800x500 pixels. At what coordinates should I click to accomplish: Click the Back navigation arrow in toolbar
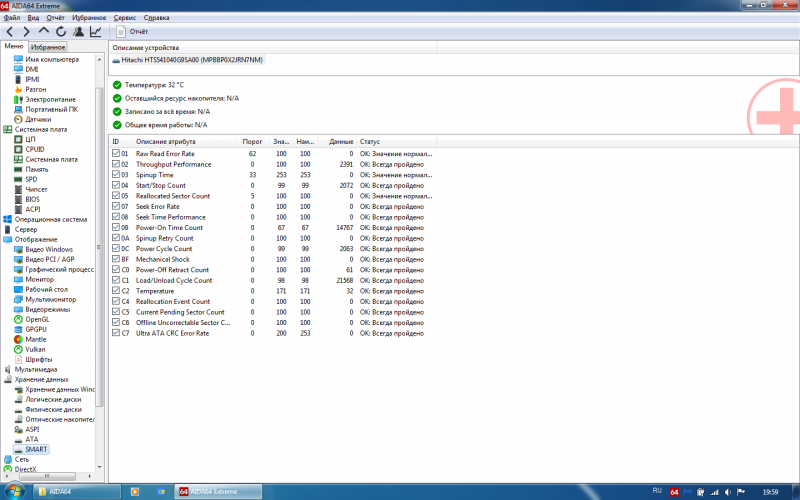tap(9, 32)
